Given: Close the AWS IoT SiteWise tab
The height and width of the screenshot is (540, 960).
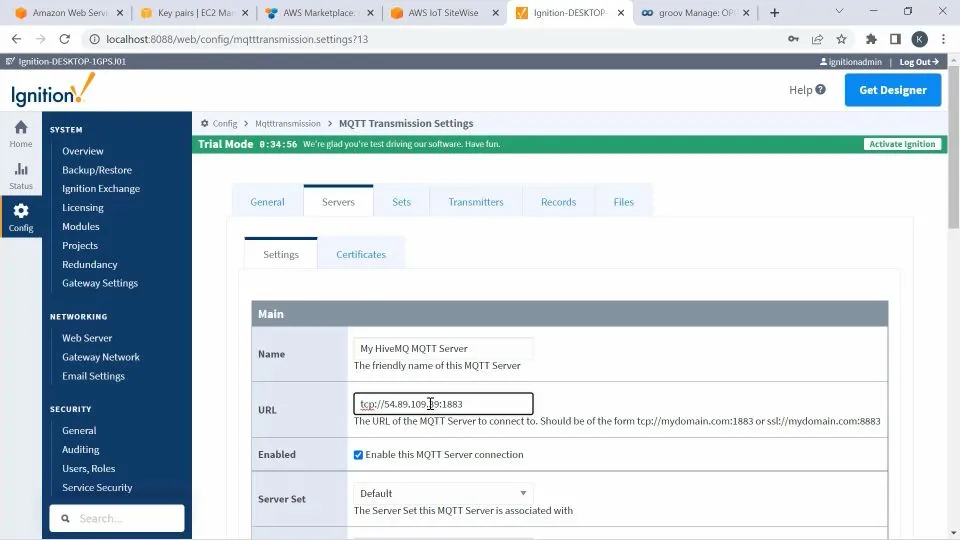Looking at the screenshot, I should tap(495, 13).
